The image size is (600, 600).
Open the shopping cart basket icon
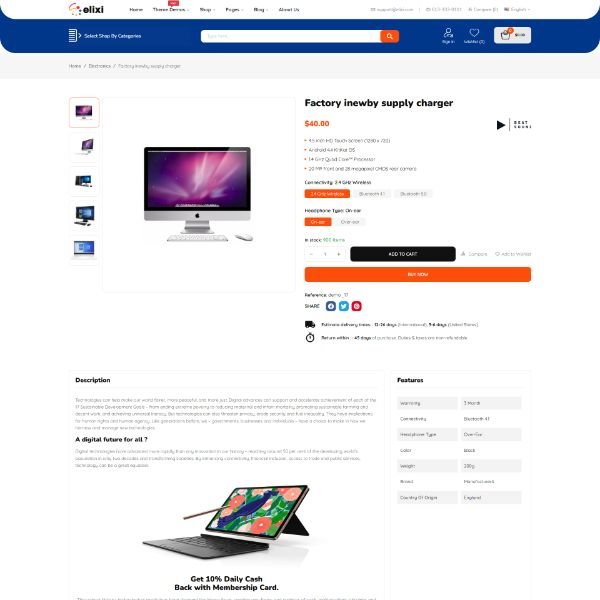505,35
